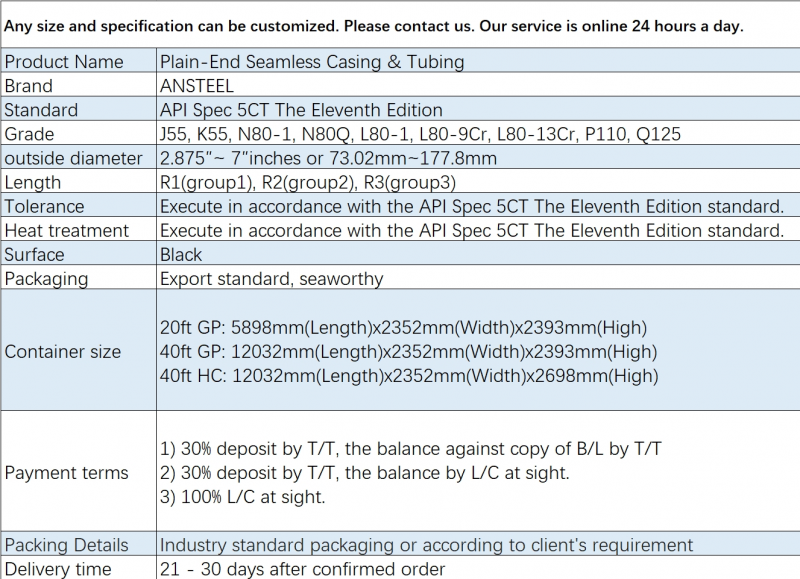Click the "Heat treatment" label cell
Viewport: 800px width, 579px height.
pos(67,230)
